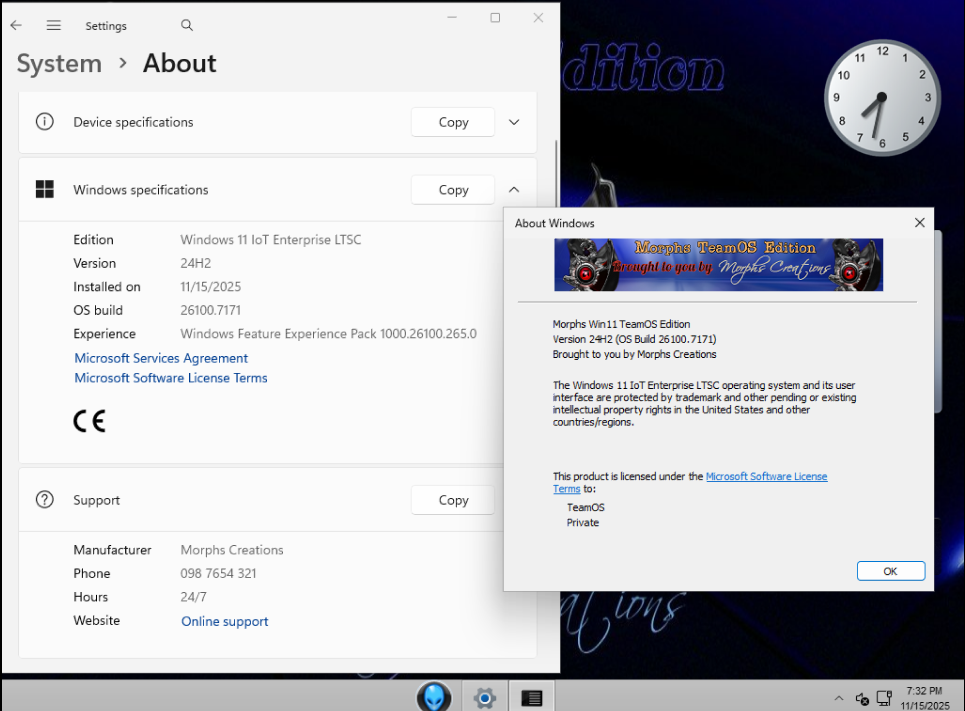Click the network icon in system tray
The image size is (965, 711).
point(884,698)
